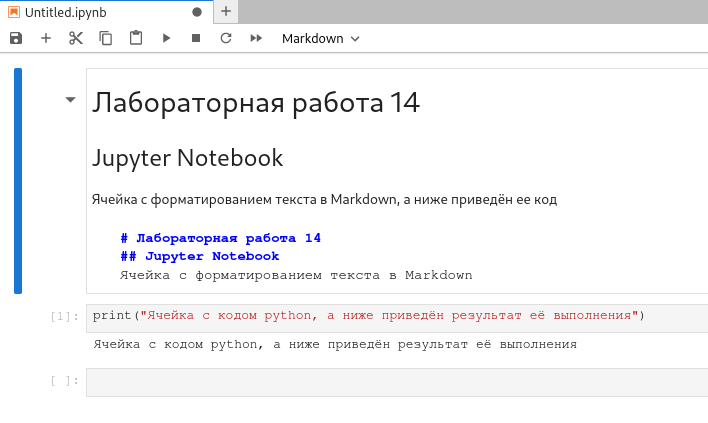
Task: Open a new launcher tab
Action: coord(226,12)
